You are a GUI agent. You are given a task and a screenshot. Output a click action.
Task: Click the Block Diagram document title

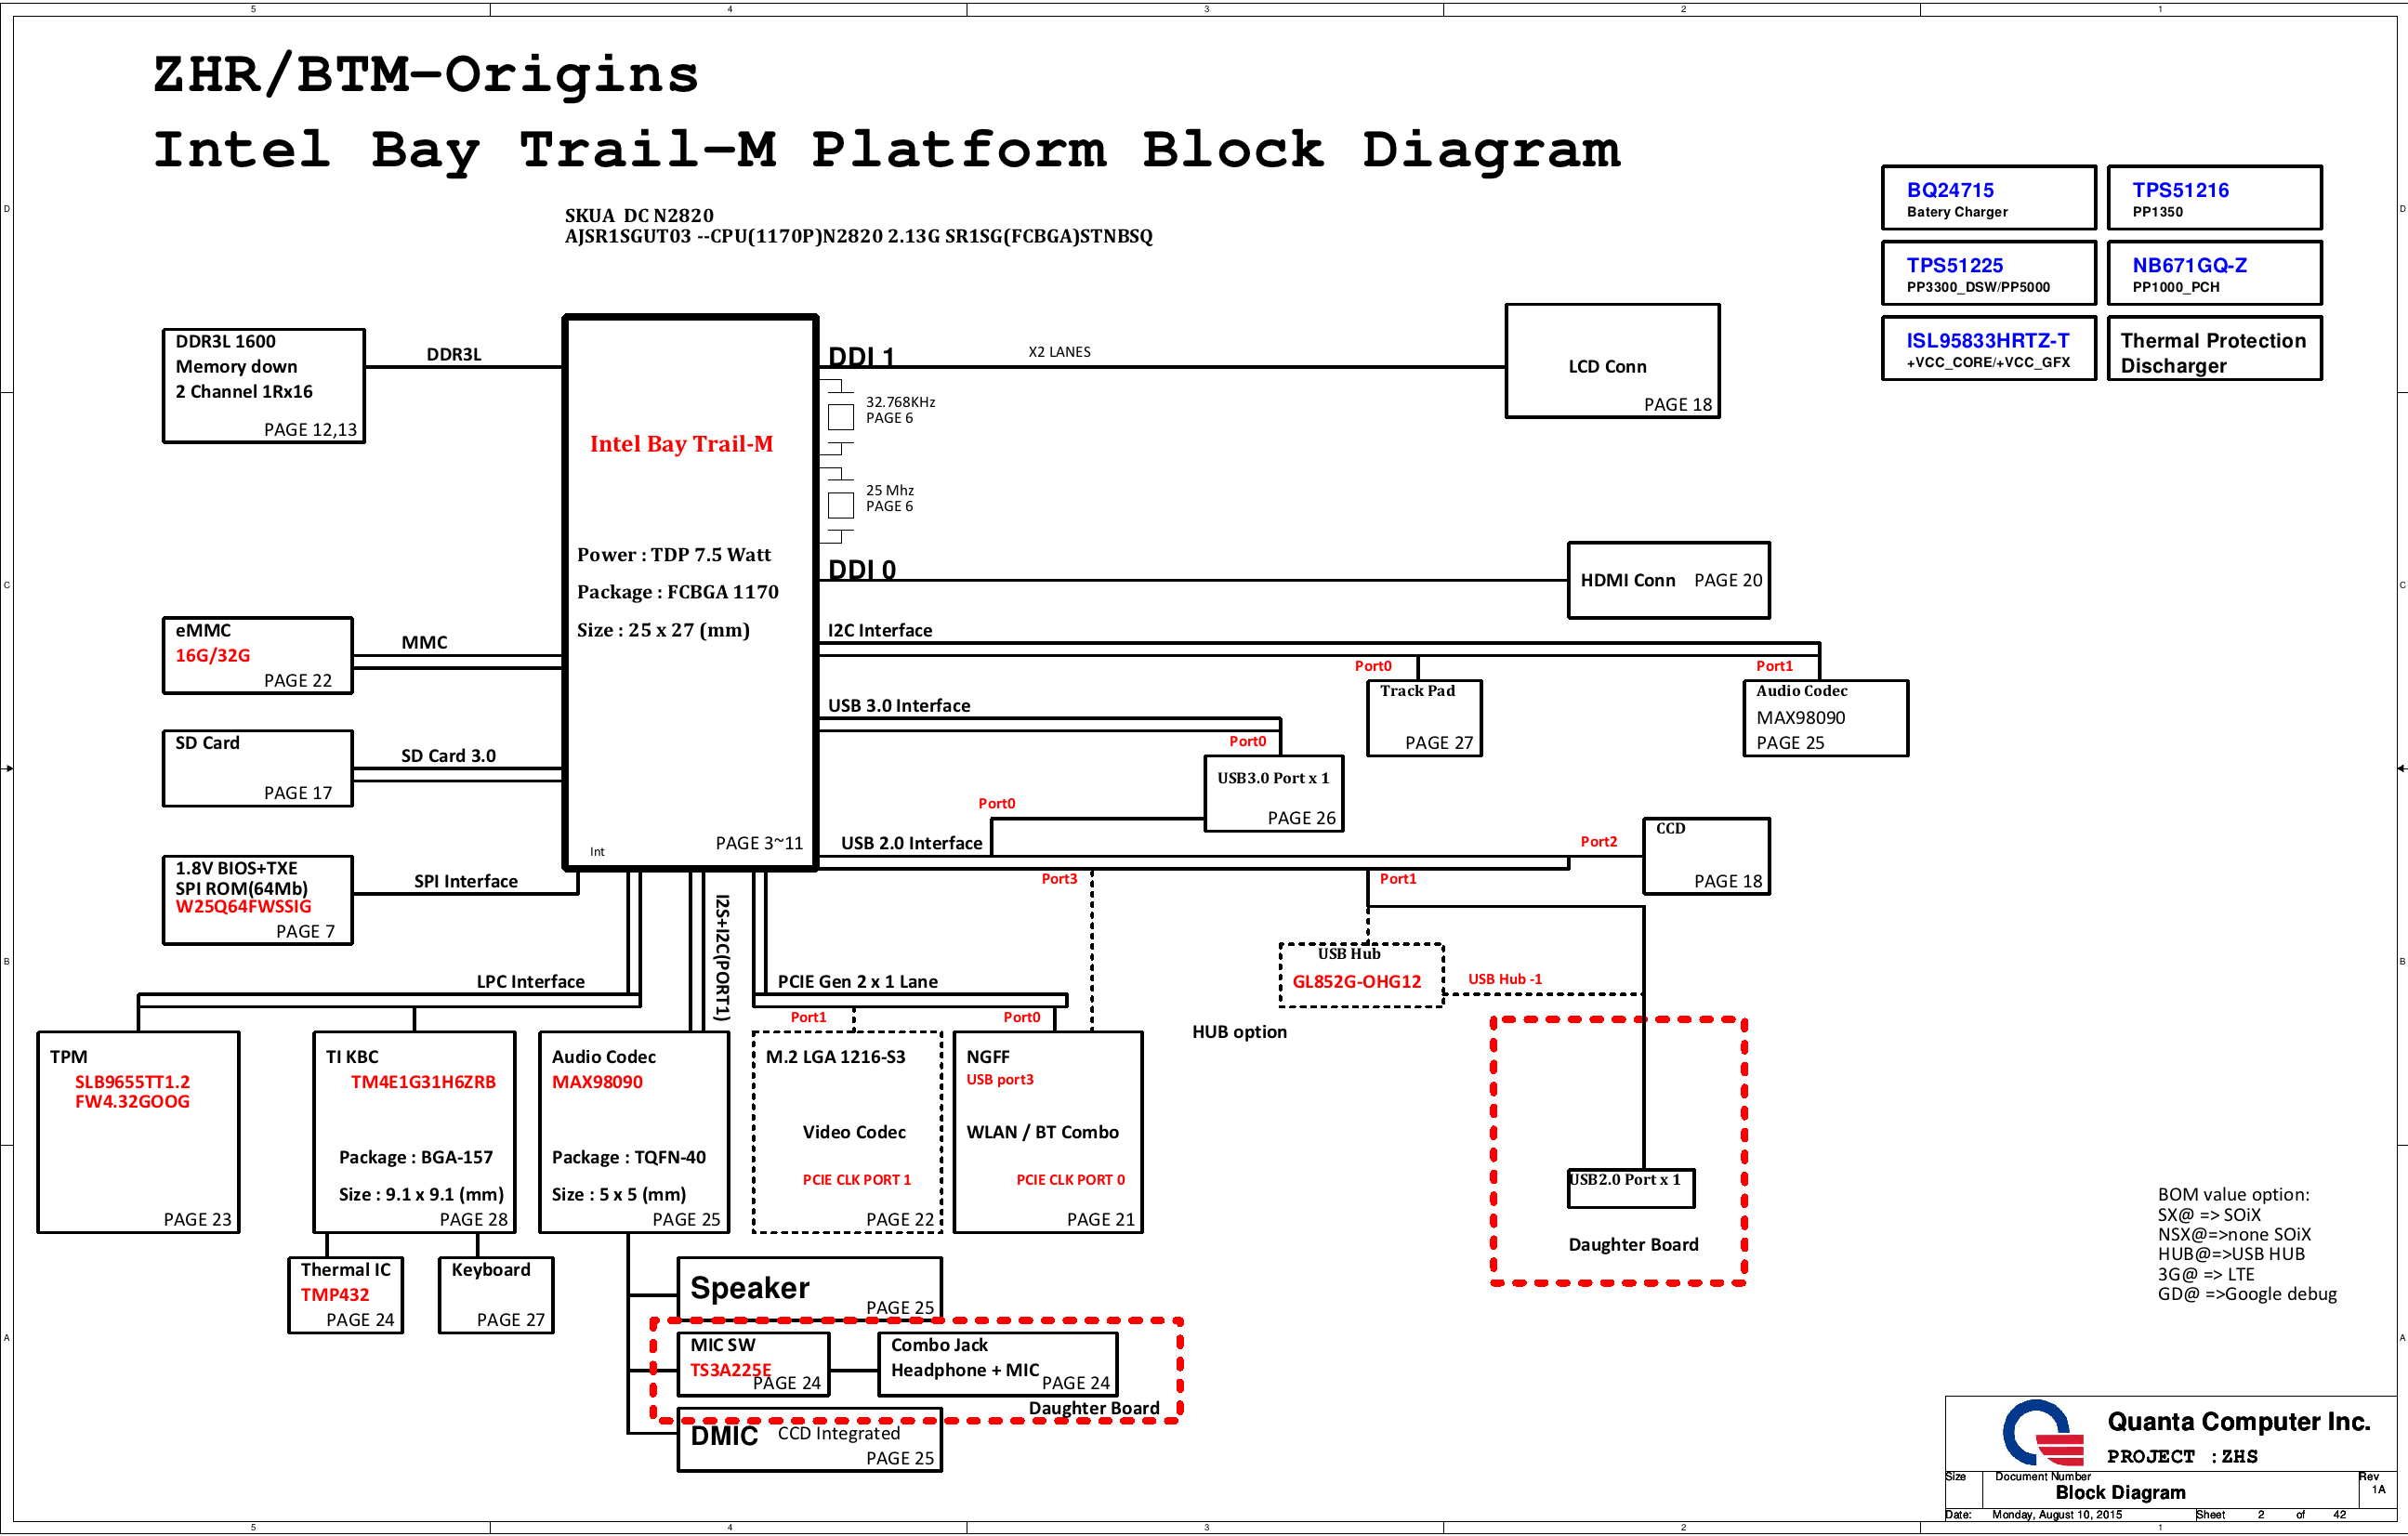[x=2120, y=1492]
